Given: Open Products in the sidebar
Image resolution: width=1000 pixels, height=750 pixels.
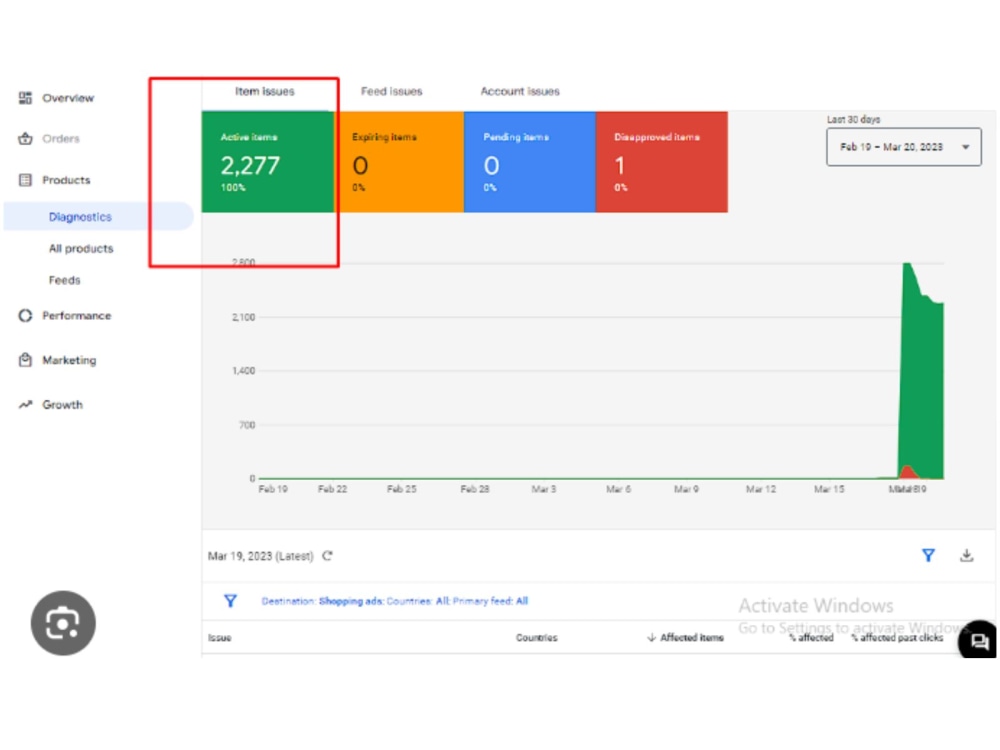Looking at the screenshot, I should pos(66,180).
